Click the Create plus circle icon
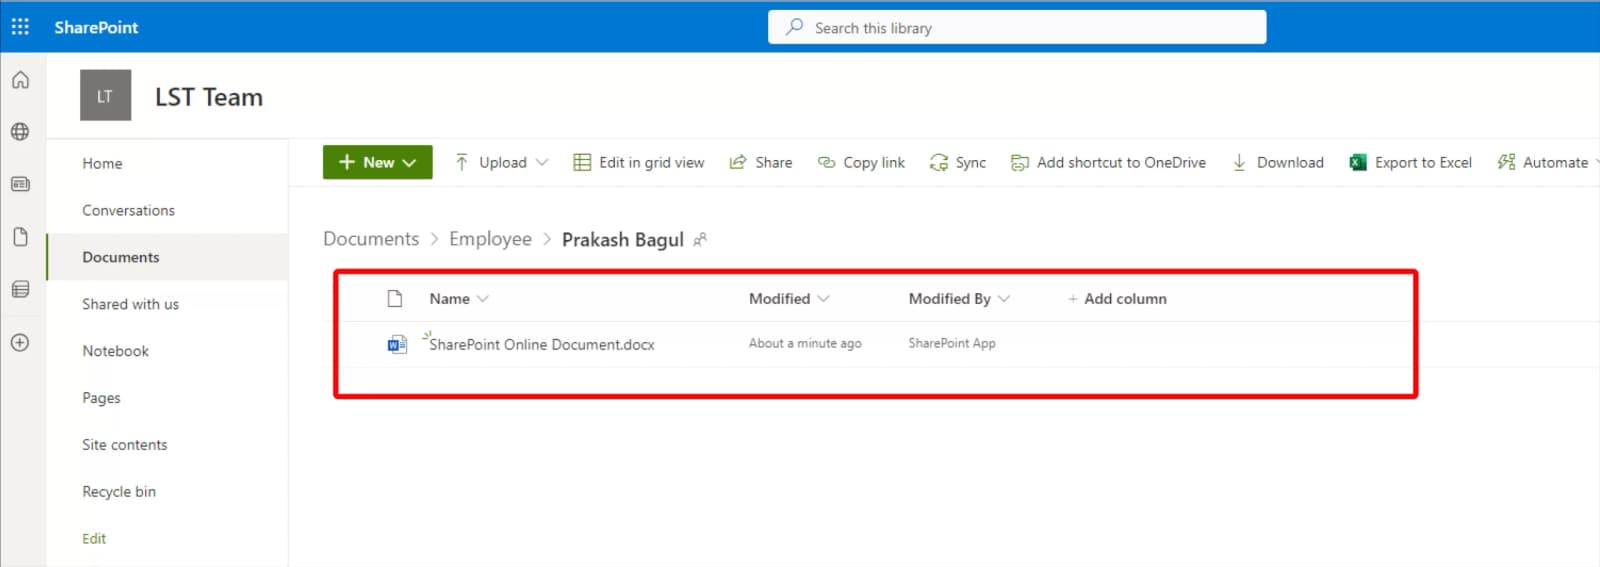 [x=20, y=342]
